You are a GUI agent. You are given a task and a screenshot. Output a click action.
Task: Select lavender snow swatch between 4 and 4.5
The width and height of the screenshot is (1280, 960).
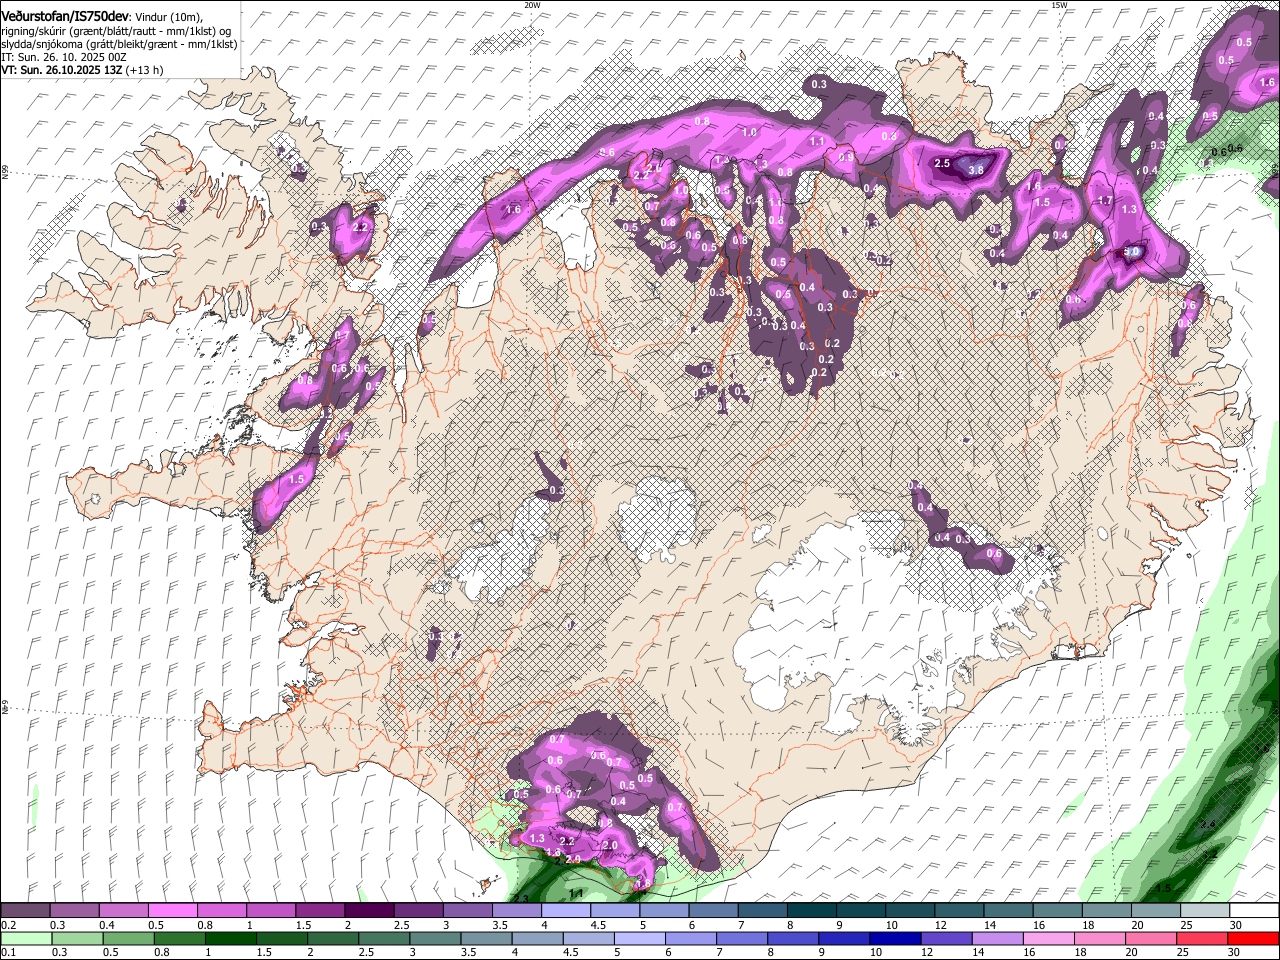point(565,911)
